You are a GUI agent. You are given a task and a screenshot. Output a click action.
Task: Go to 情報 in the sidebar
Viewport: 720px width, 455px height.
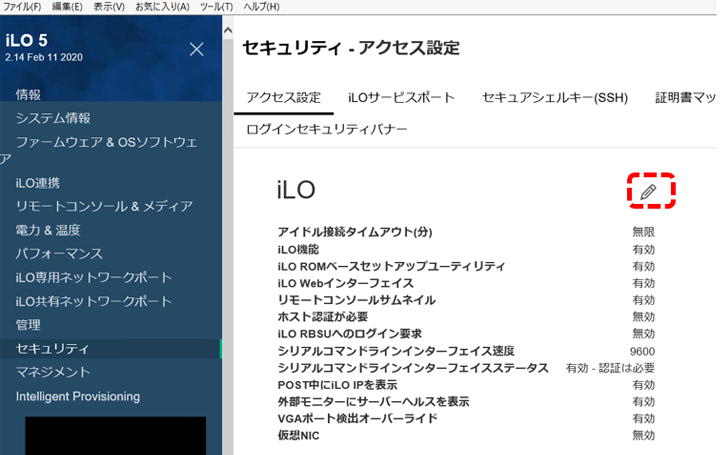pyautogui.click(x=28, y=95)
